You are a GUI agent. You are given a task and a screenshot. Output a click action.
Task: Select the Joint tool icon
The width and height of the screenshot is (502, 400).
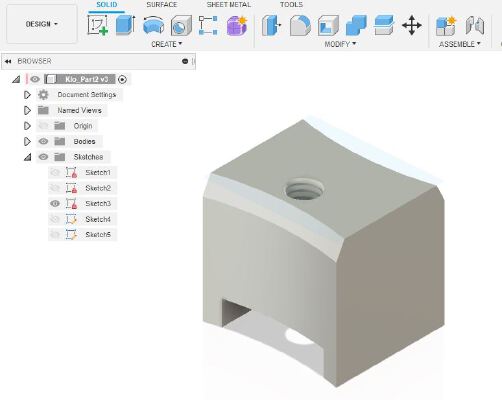pos(475,25)
